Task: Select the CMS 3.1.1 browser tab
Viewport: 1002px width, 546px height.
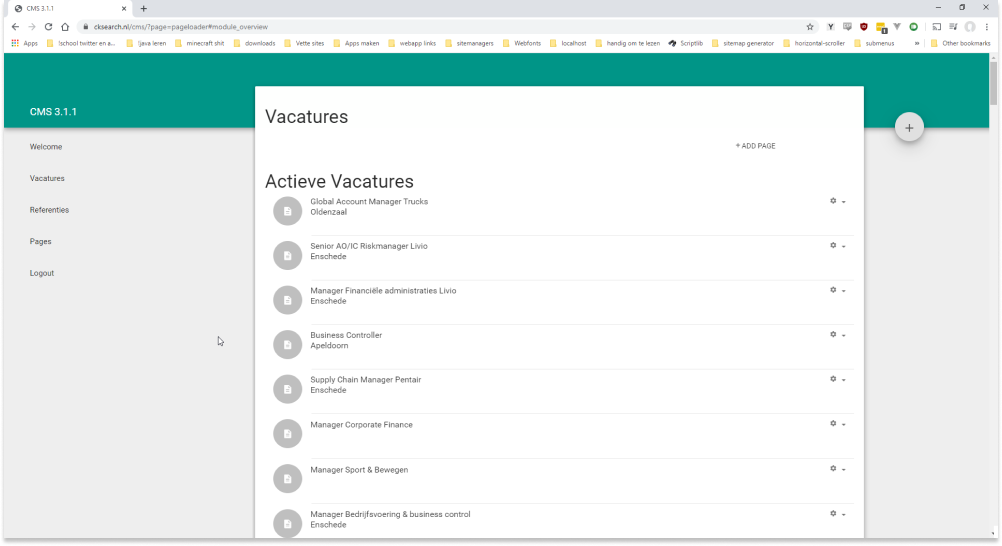Action: point(70,9)
